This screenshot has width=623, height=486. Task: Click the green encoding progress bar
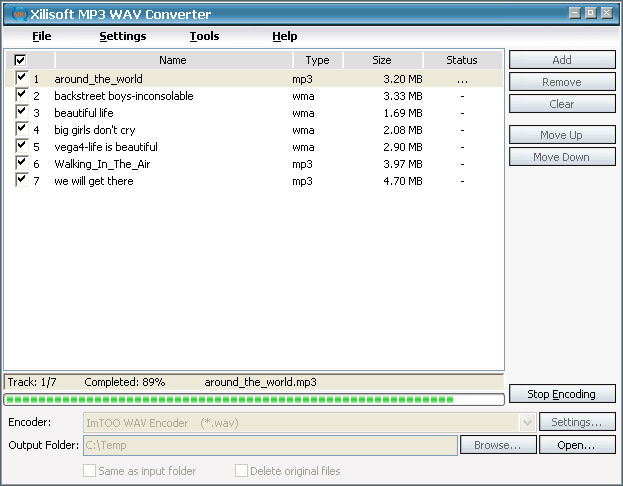pos(230,400)
